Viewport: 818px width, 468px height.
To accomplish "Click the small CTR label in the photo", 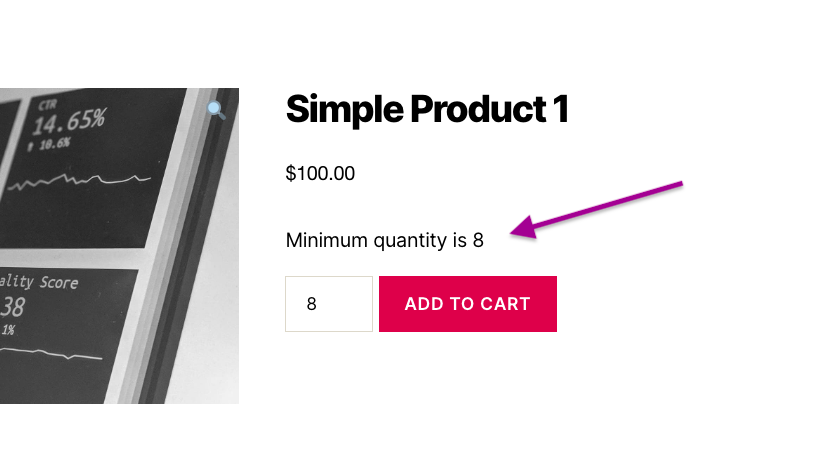I will (48, 104).
